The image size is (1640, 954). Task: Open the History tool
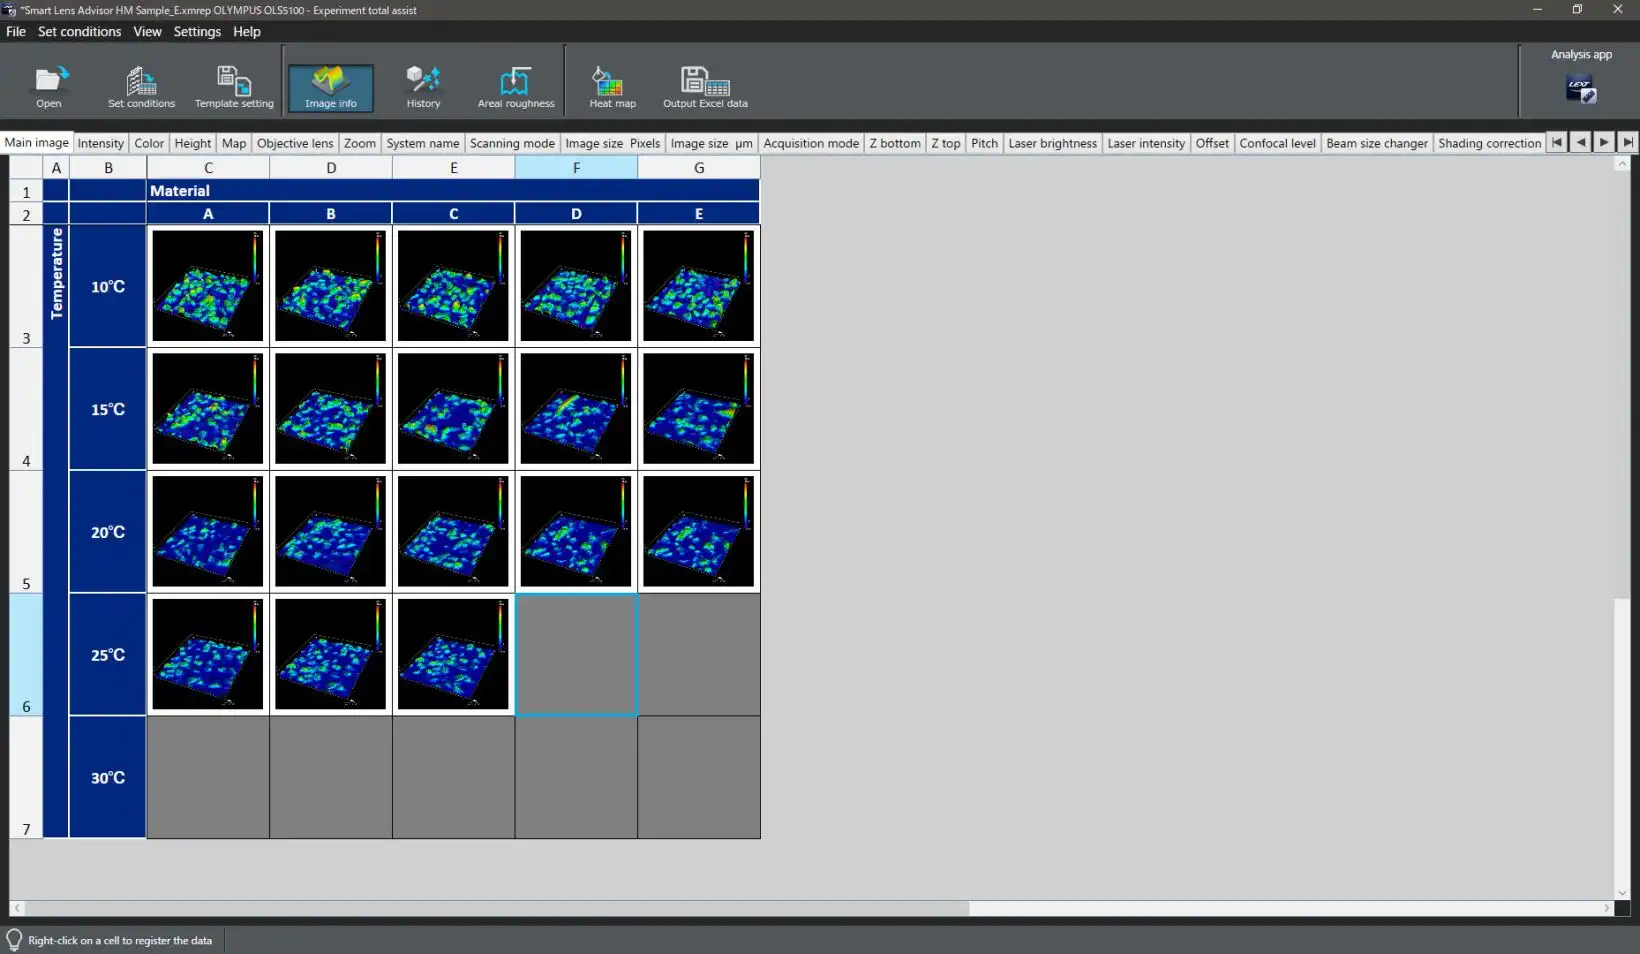click(423, 87)
